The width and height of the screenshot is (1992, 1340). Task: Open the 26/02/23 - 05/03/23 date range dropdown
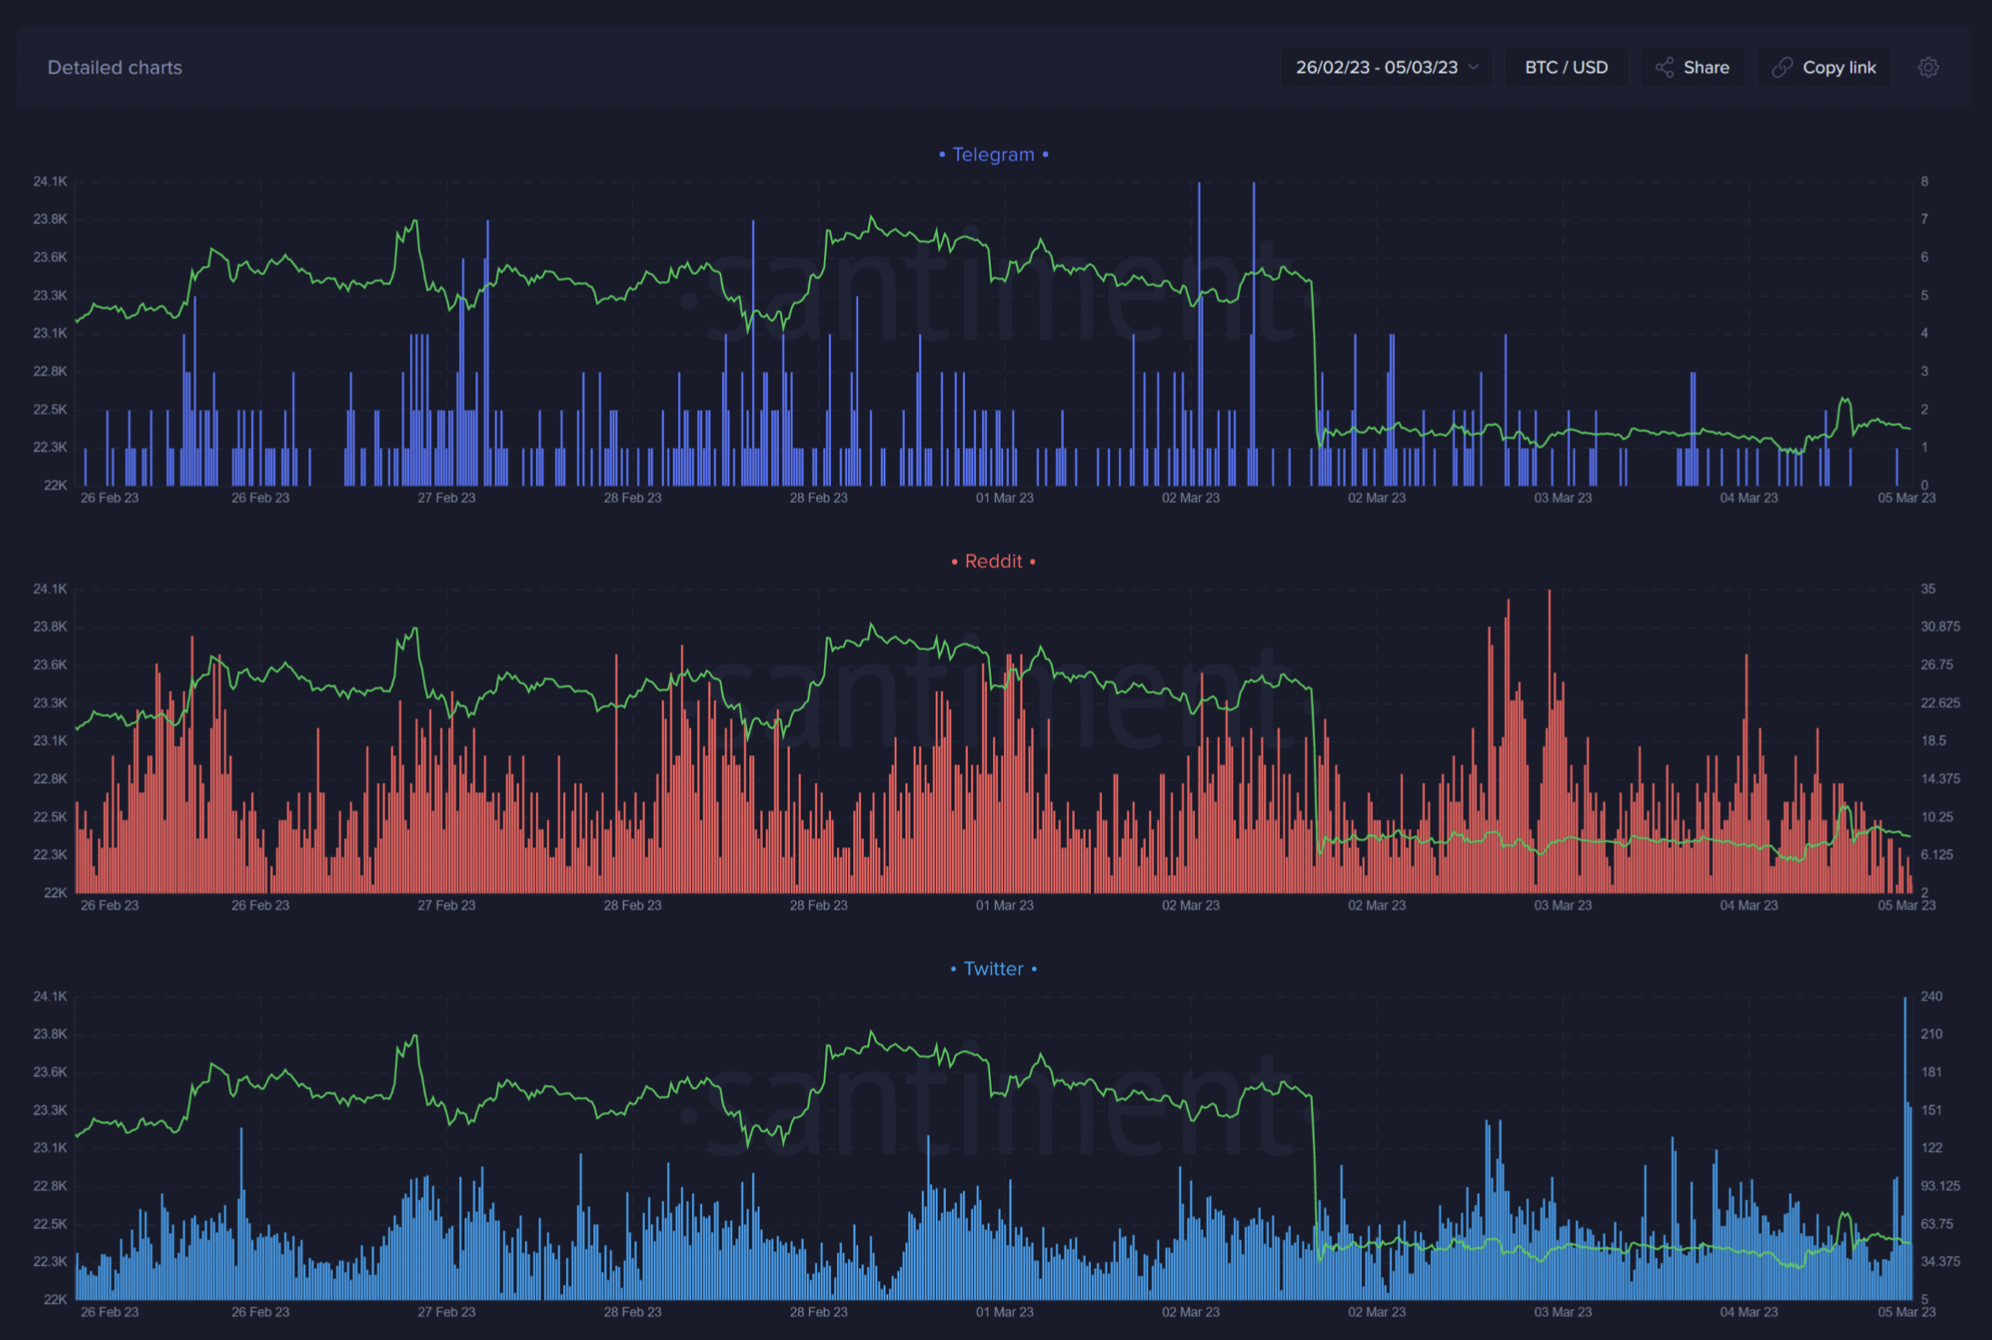(x=1386, y=67)
